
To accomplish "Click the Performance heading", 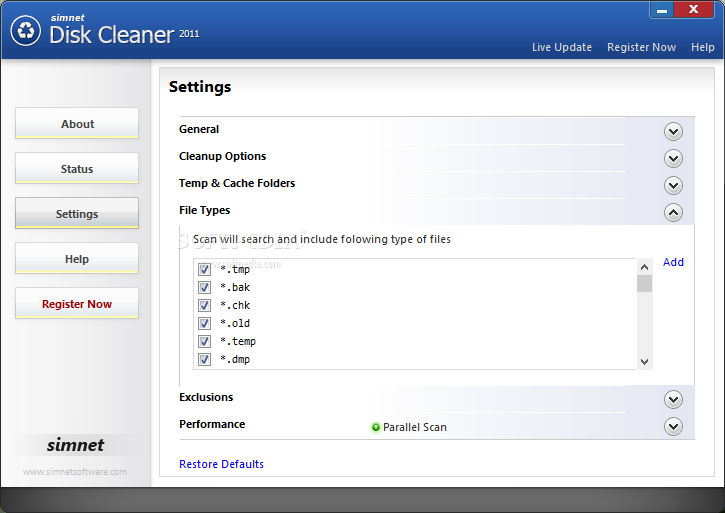I will (212, 424).
